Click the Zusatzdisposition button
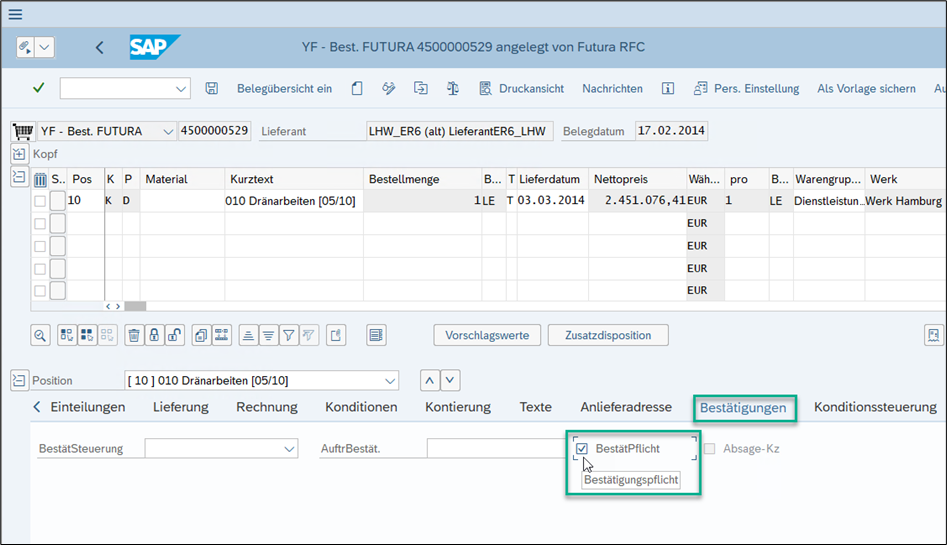This screenshot has height=545, width=947. [x=607, y=335]
